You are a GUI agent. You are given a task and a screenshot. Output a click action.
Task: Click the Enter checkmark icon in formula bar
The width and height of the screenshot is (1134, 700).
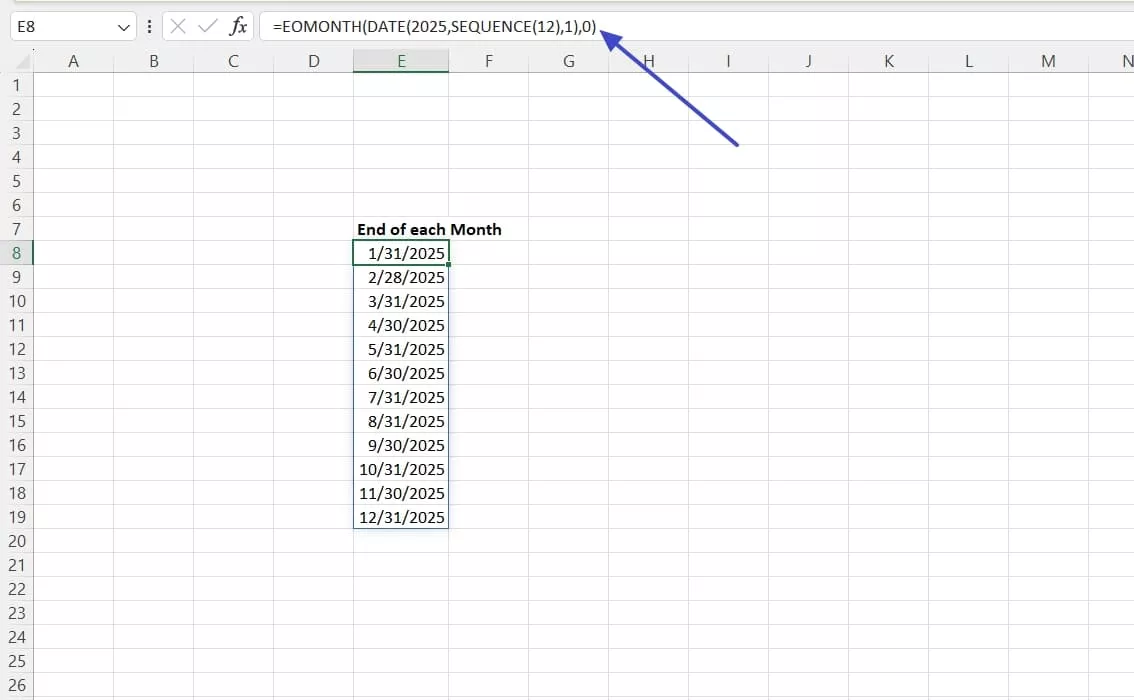tap(205, 26)
